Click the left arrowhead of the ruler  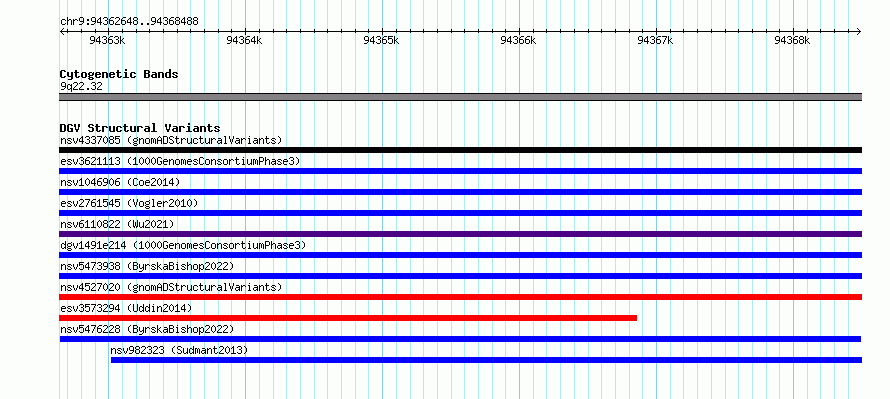click(x=62, y=31)
